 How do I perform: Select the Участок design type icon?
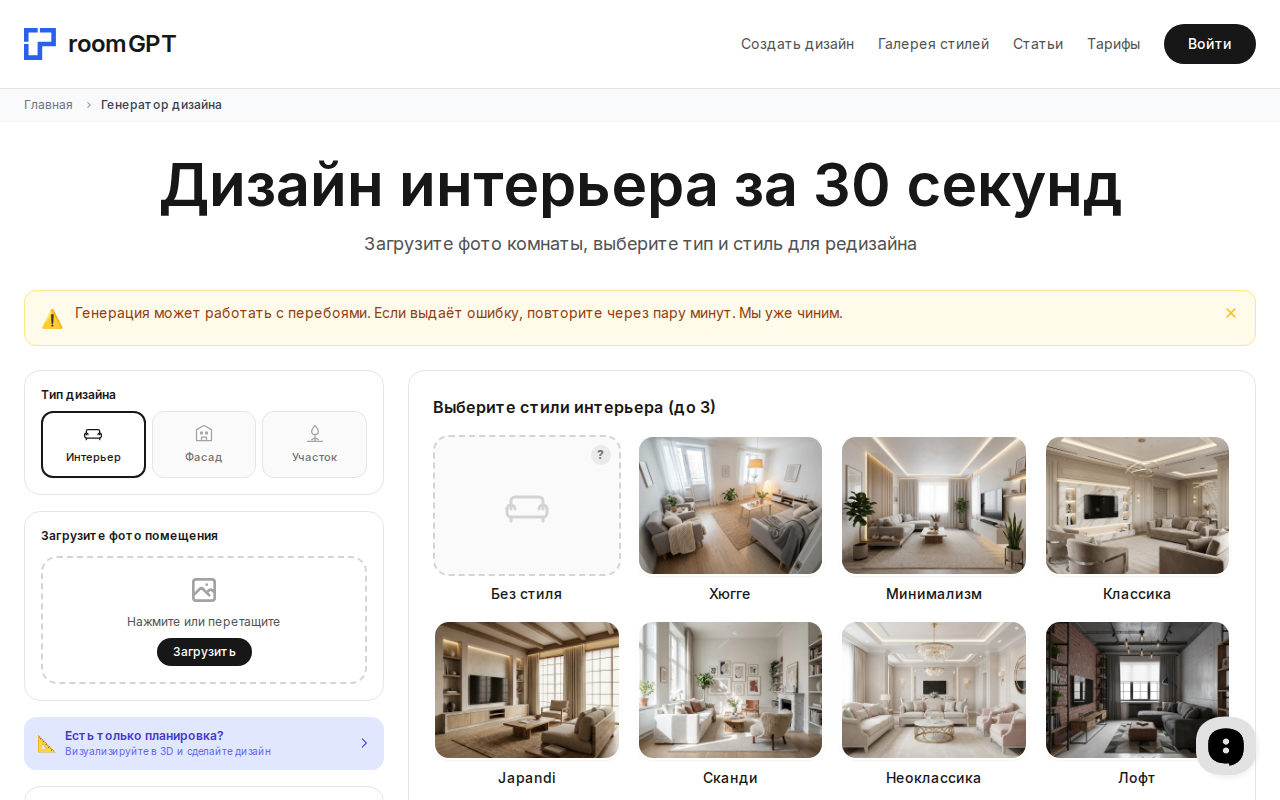tap(314, 432)
